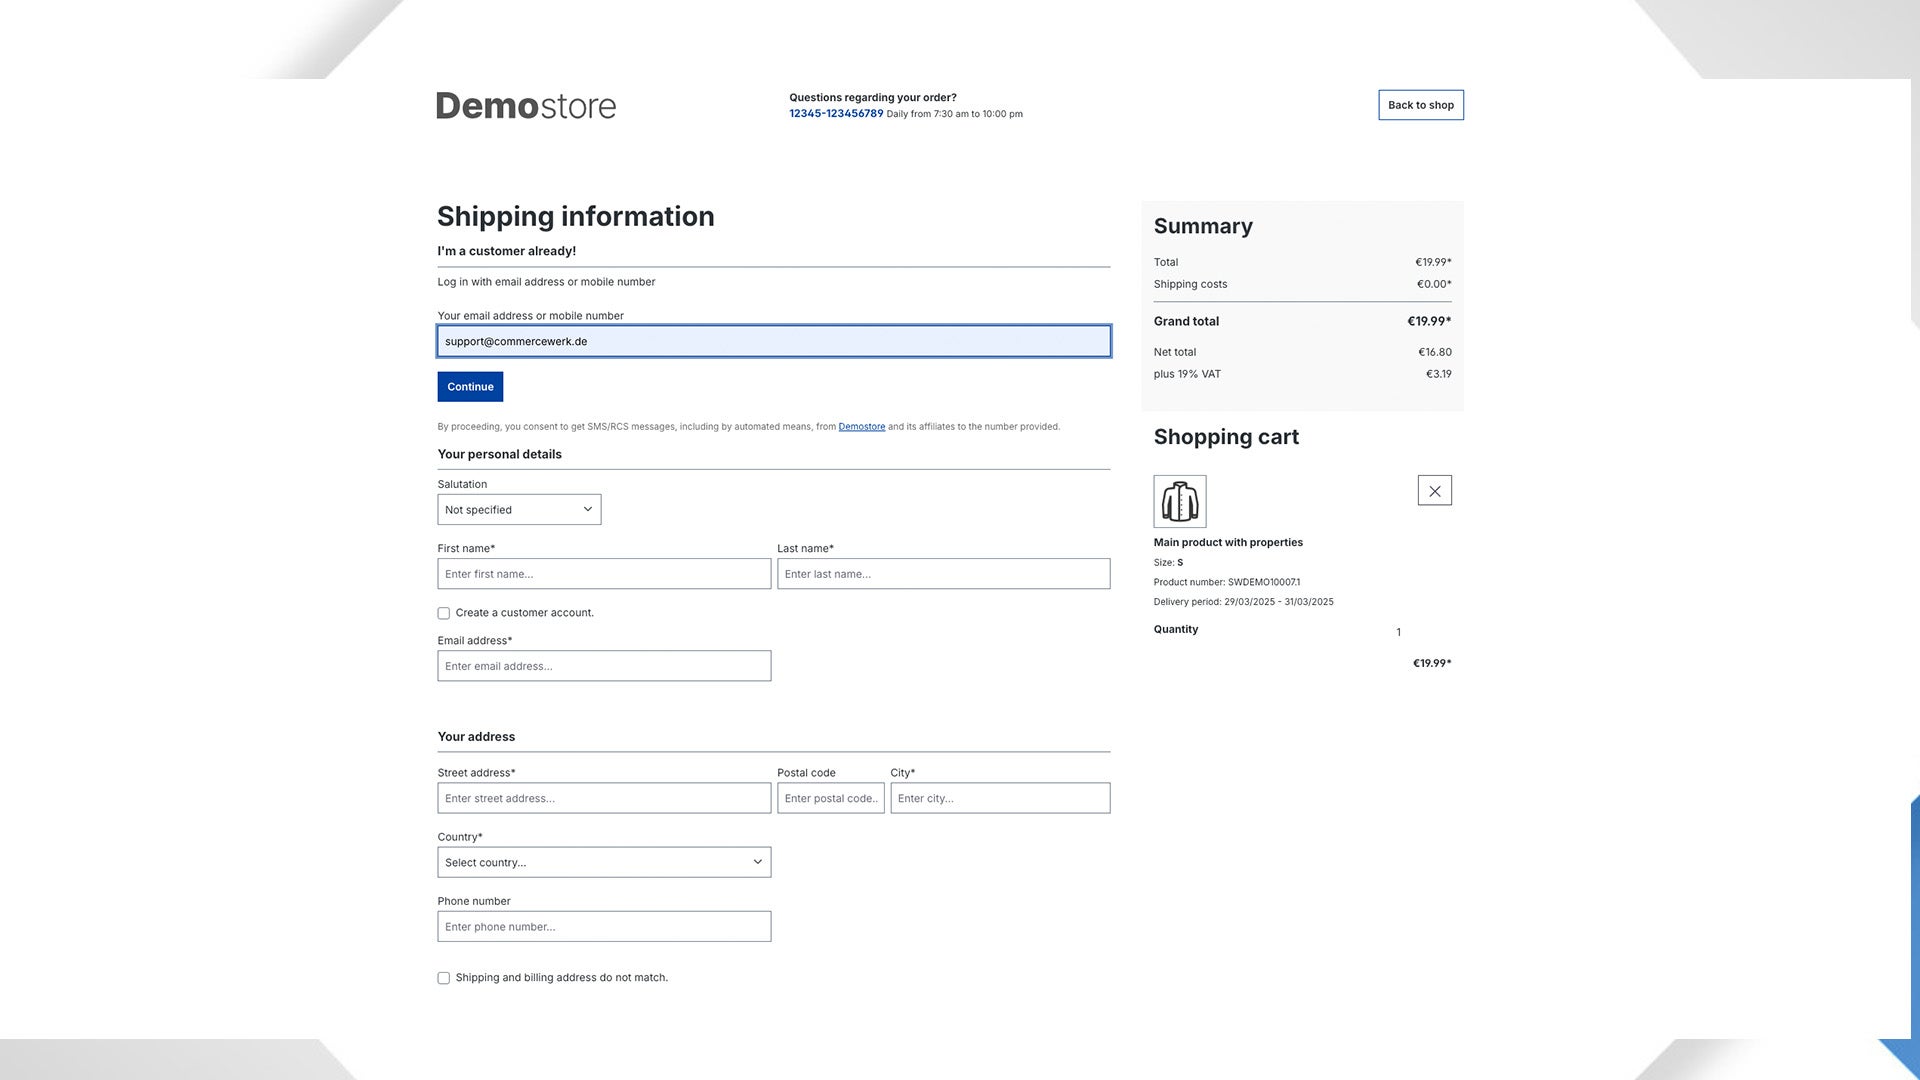Click the 'Shopping cart' heading
Screen dimensions: 1920x1080
pyautogui.click(x=1226, y=437)
